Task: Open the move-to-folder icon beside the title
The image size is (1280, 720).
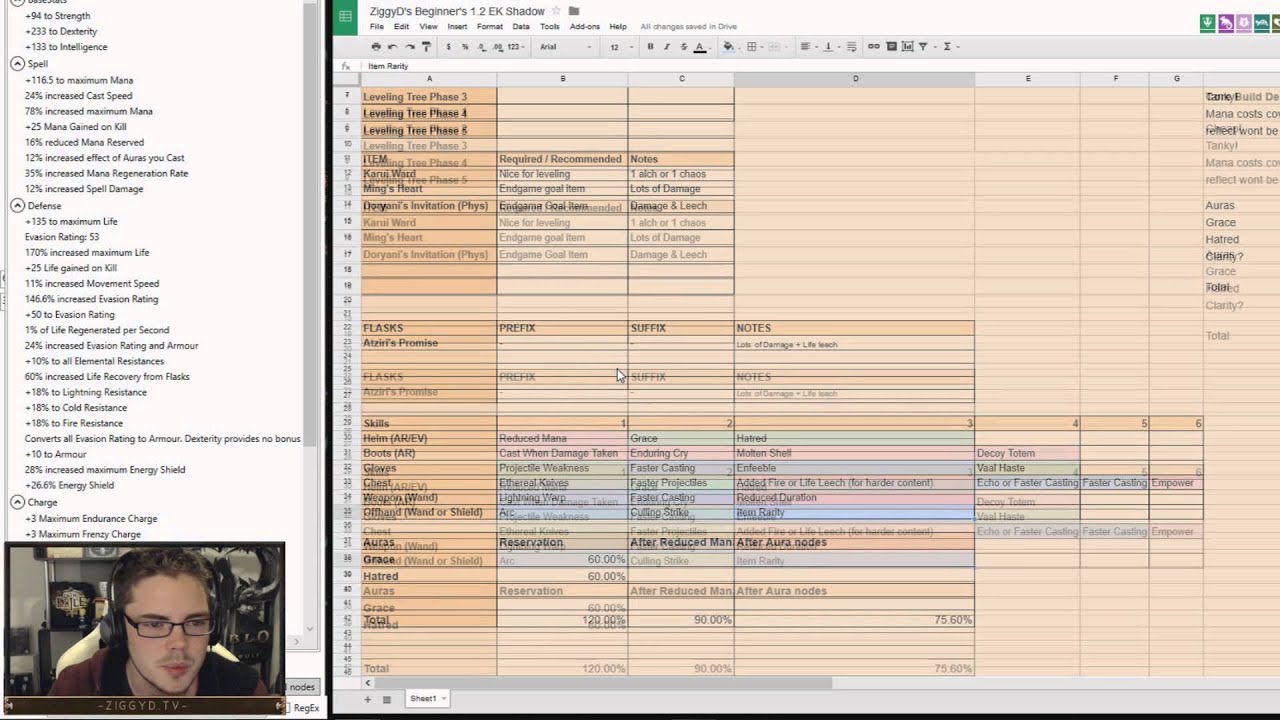Action: coord(574,11)
